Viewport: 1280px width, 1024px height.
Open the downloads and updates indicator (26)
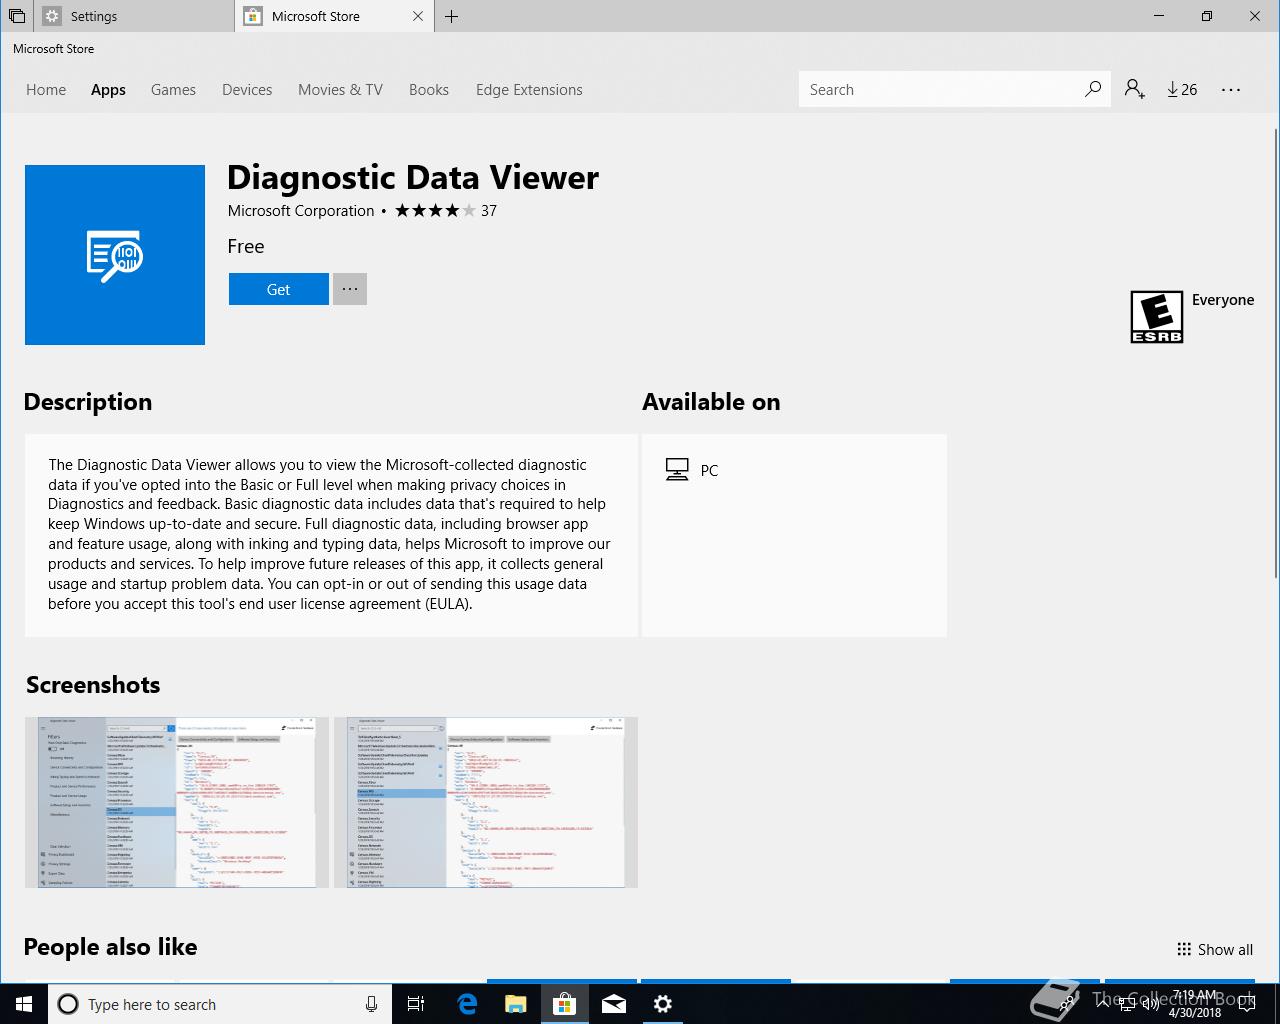tap(1182, 89)
